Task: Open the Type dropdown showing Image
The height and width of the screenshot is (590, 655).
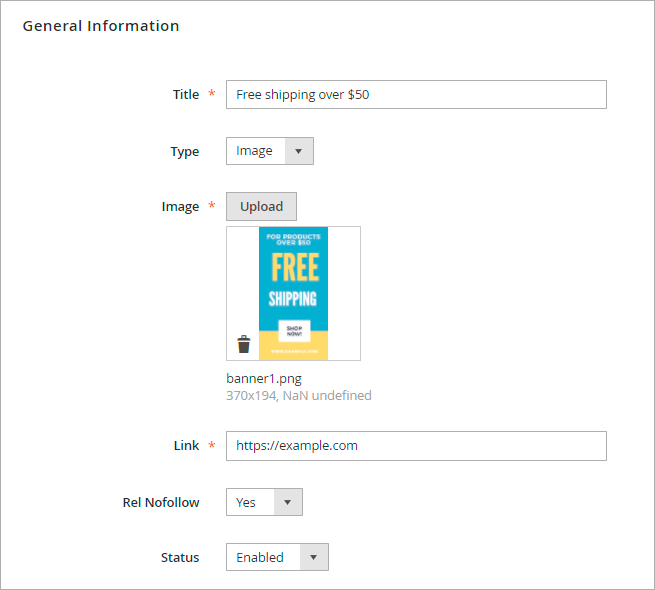Action: (x=269, y=151)
